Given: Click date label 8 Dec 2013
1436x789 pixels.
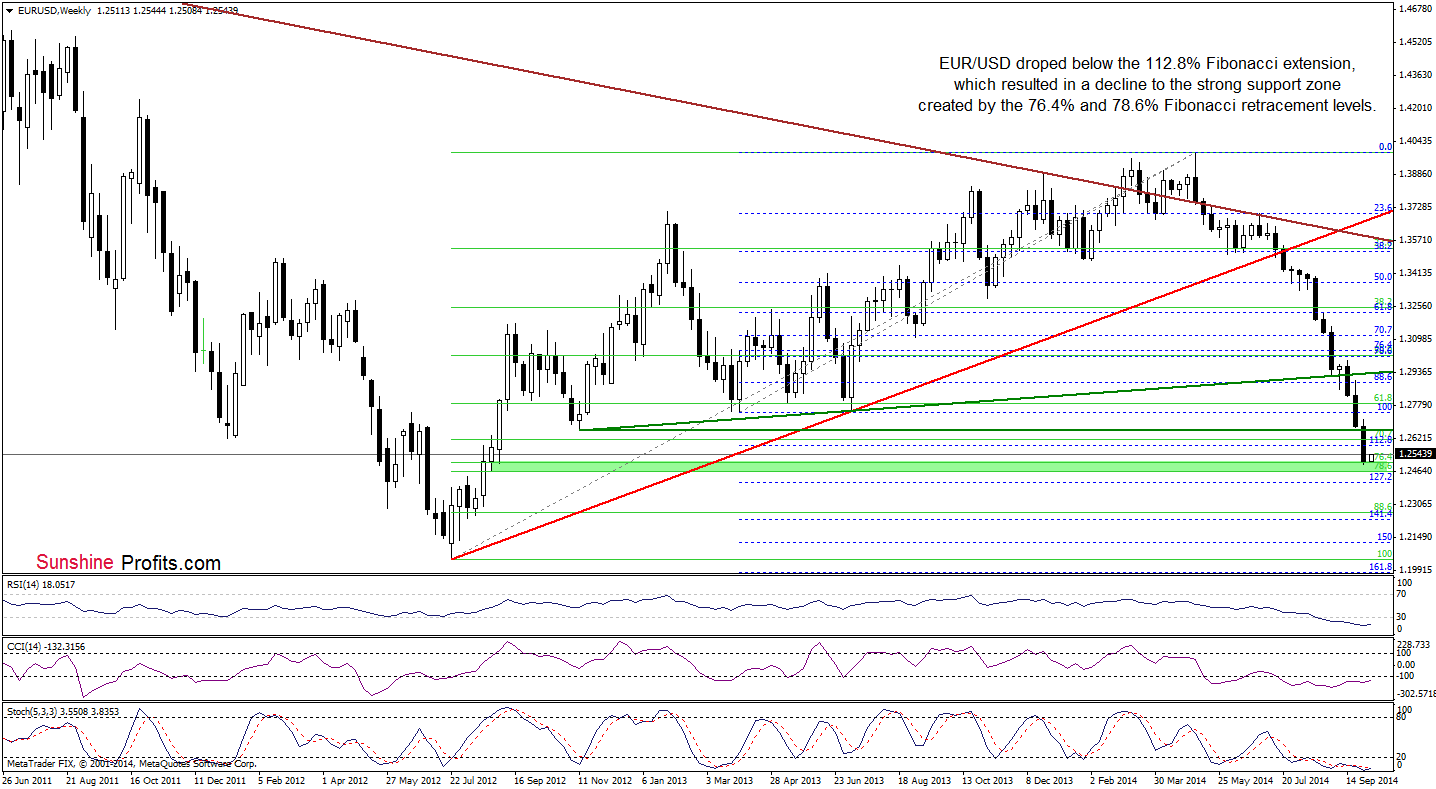Looking at the screenshot, I should (x=1051, y=779).
